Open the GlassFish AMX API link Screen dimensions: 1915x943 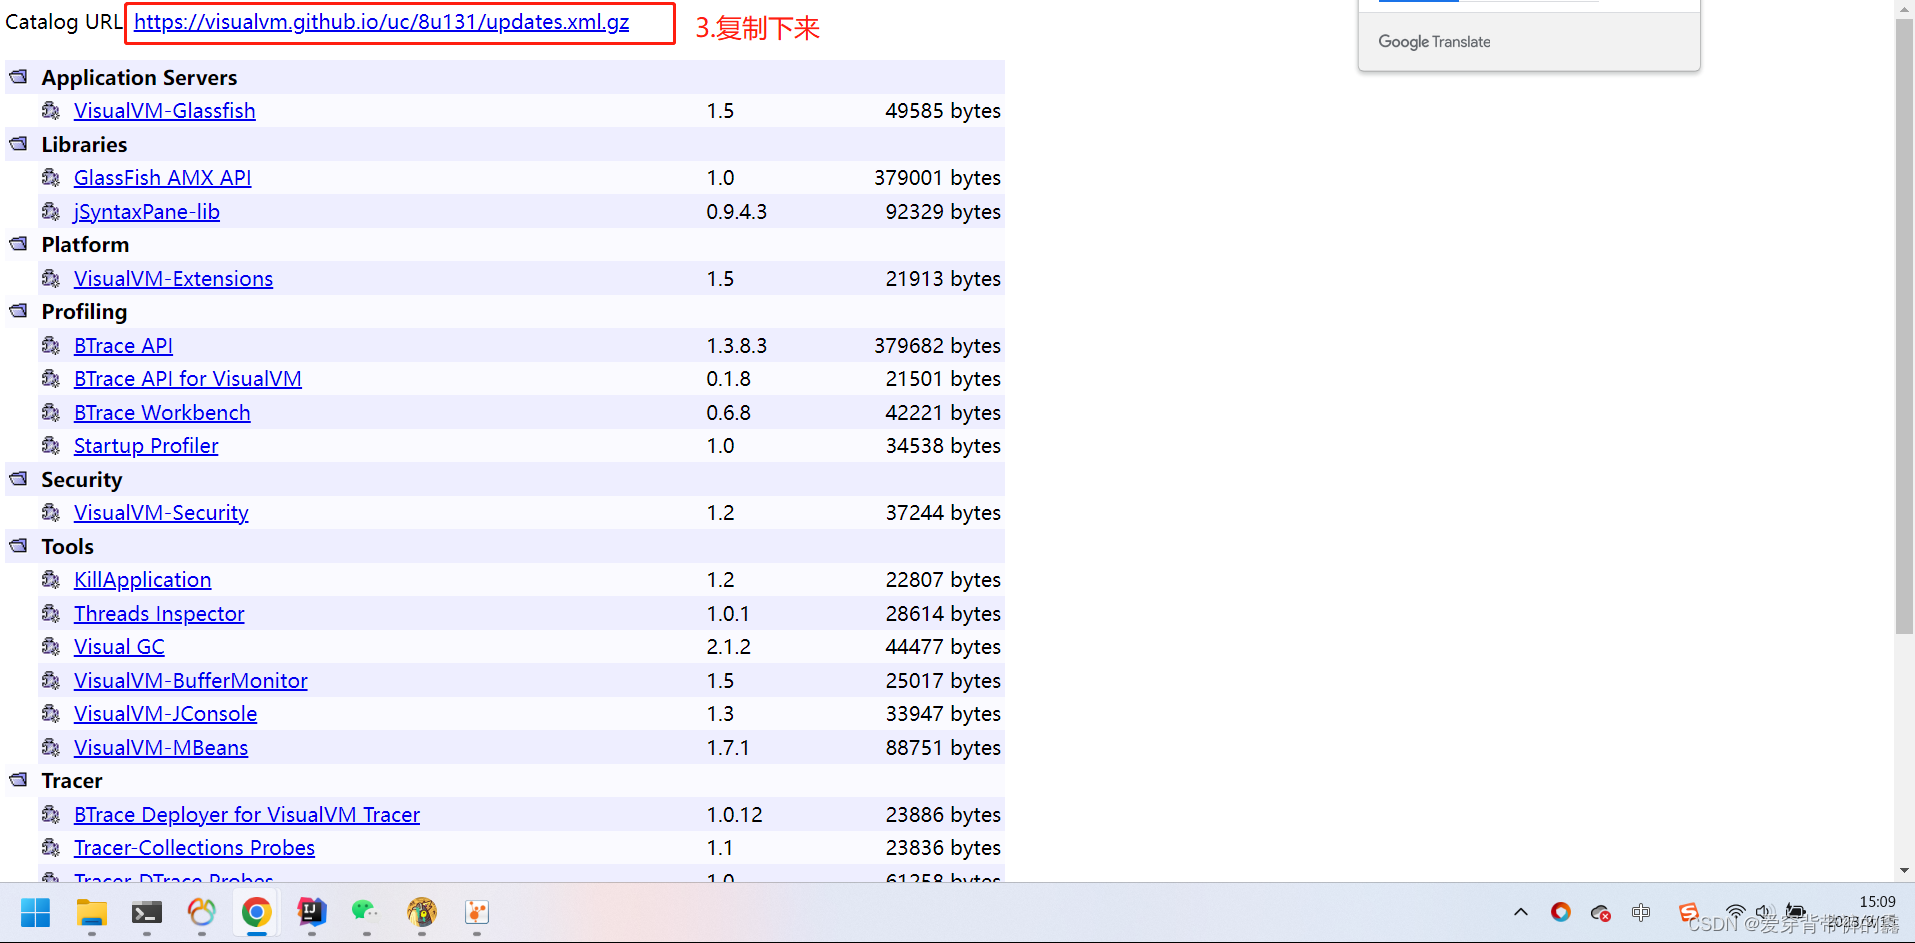pyautogui.click(x=162, y=178)
